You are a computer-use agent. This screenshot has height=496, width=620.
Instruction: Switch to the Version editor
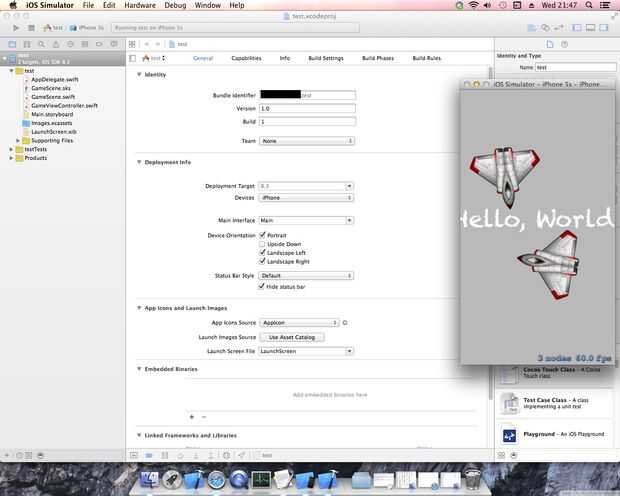tap(559, 28)
